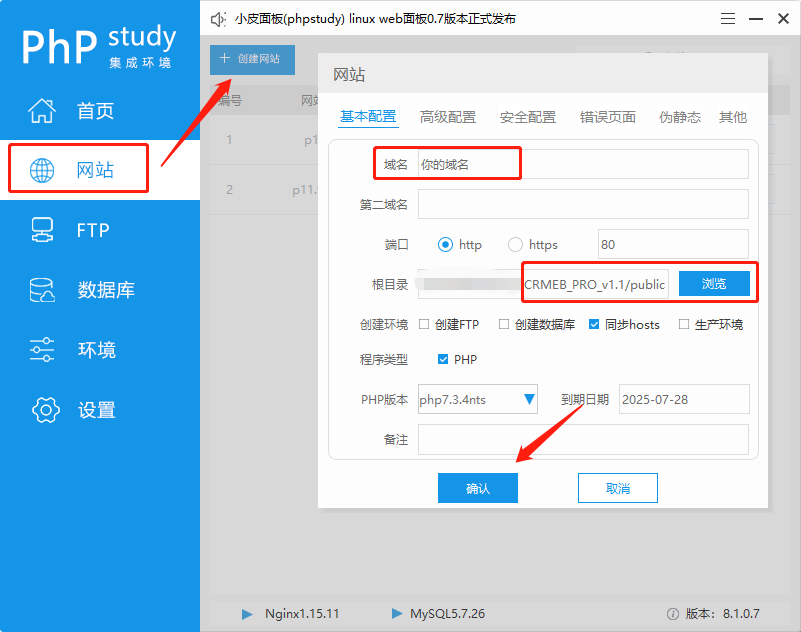This screenshot has width=801, height=632.
Task: Enable the 生产环境 checkbox
Action: tap(684, 324)
